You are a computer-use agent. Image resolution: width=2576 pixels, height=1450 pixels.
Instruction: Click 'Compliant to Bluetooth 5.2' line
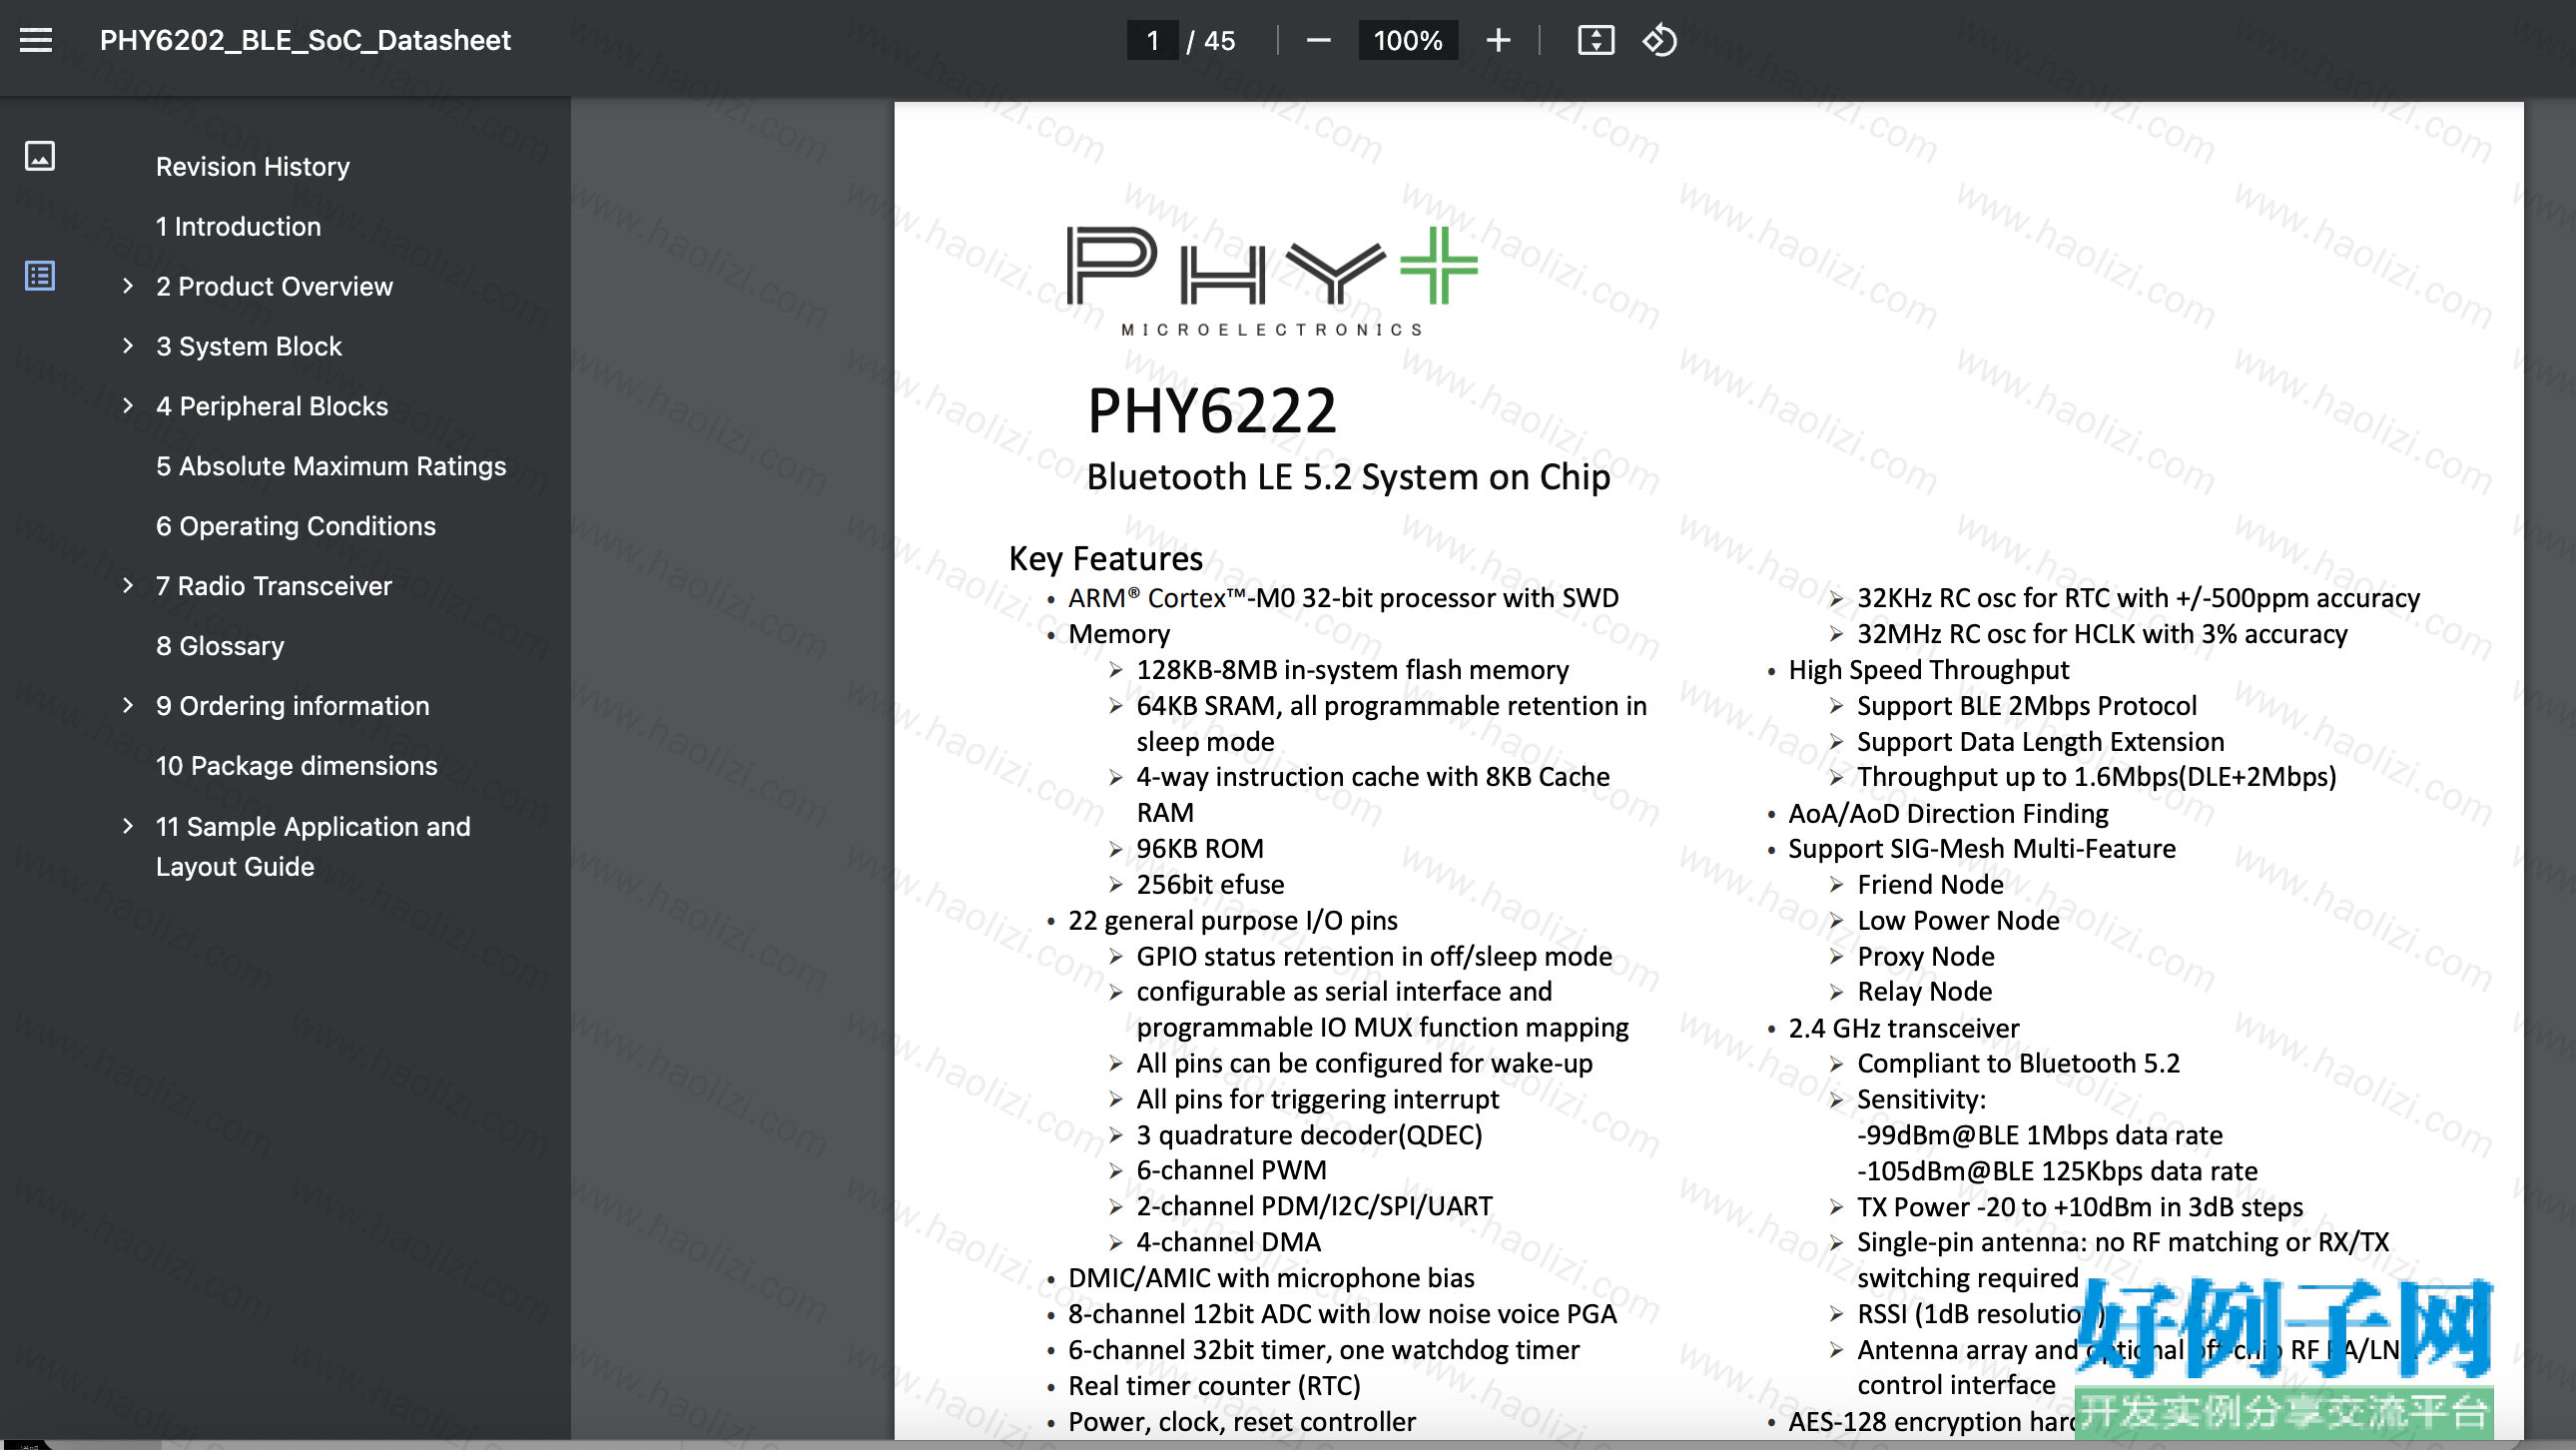click(x=2018, y=1063)
